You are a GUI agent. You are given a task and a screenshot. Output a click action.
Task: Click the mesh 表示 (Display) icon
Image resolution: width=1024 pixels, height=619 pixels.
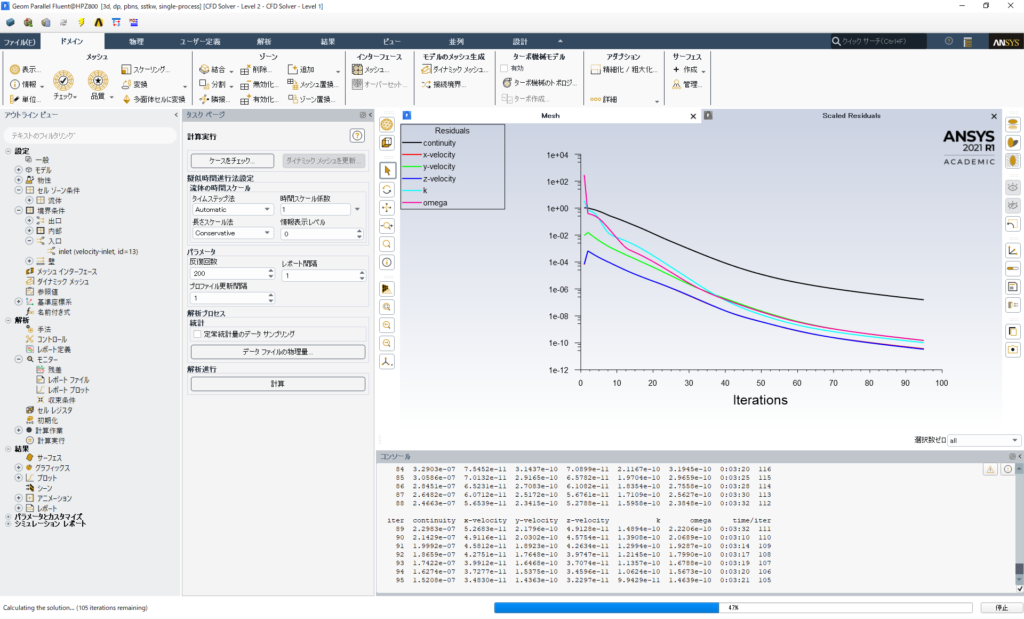[14, 69]
